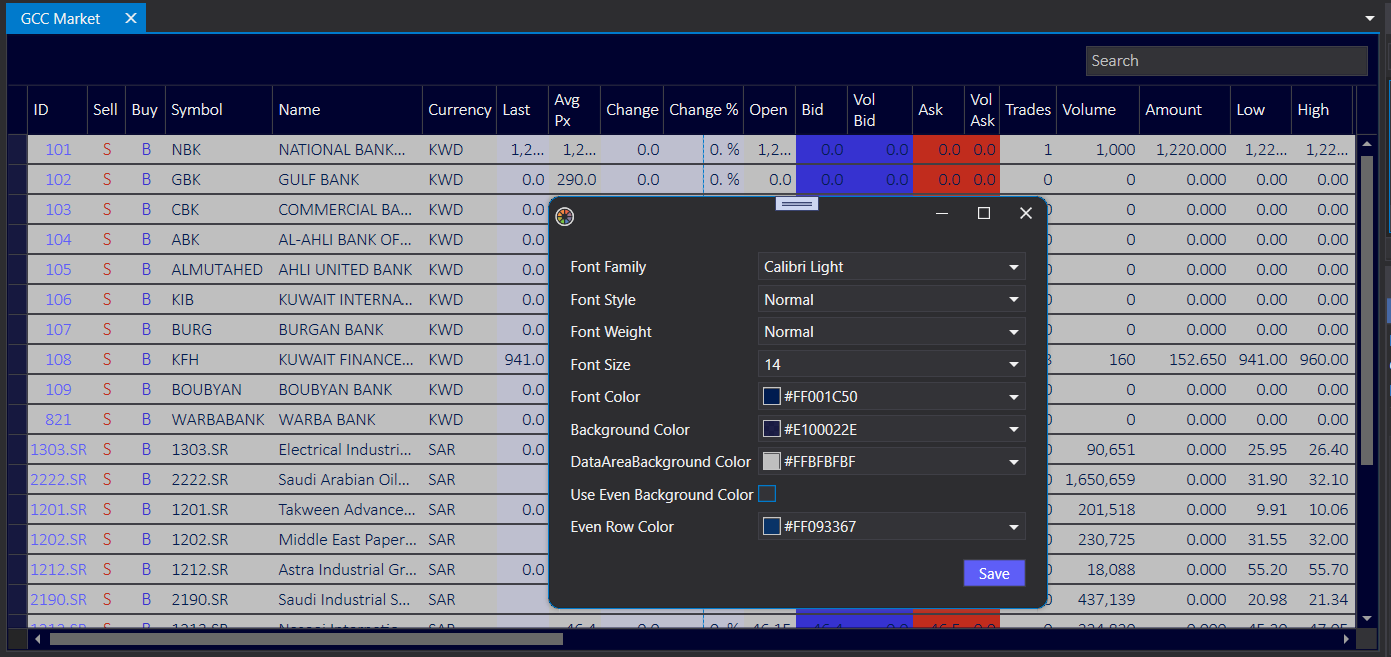
Task: Click the Low column header
Action: tap(1261, 110)
